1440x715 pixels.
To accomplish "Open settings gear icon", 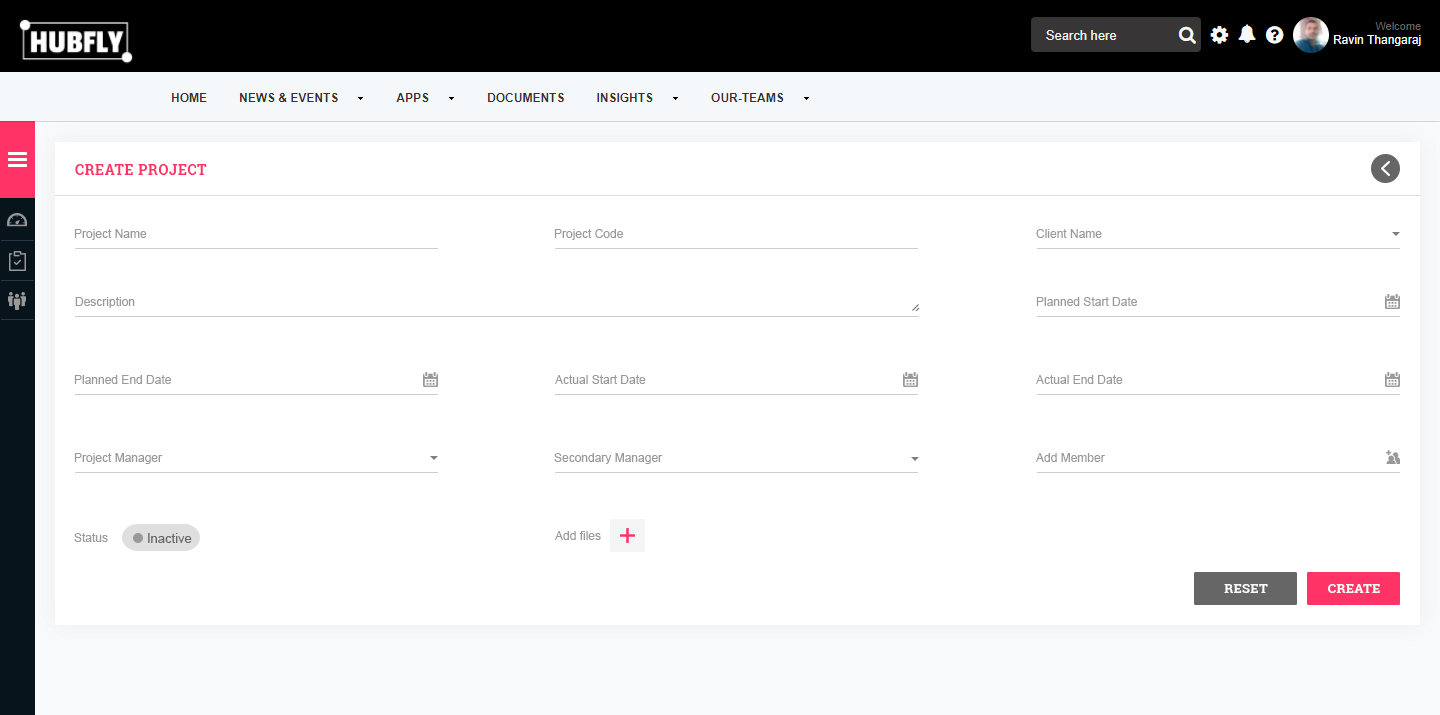I will point(1219,35).
